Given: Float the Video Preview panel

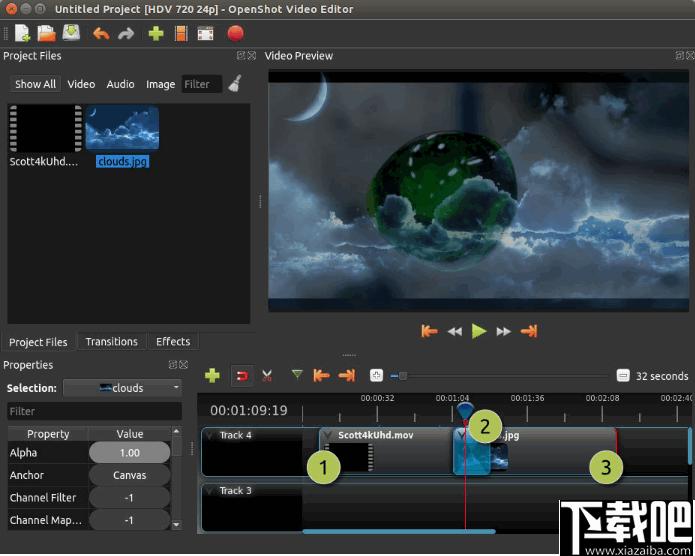Looking at the screenshot, I should 679,55.
